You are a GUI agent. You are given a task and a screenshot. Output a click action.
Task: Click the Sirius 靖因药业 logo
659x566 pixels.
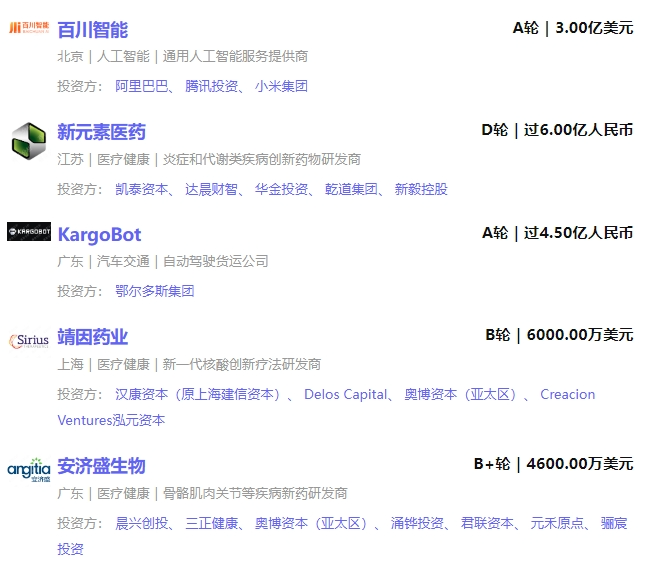coord(29,340)
